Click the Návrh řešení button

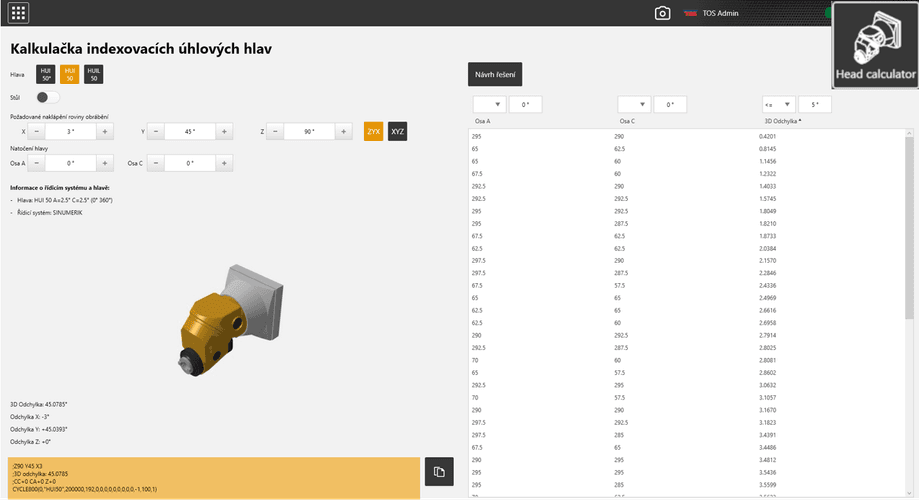coord(495,74)
